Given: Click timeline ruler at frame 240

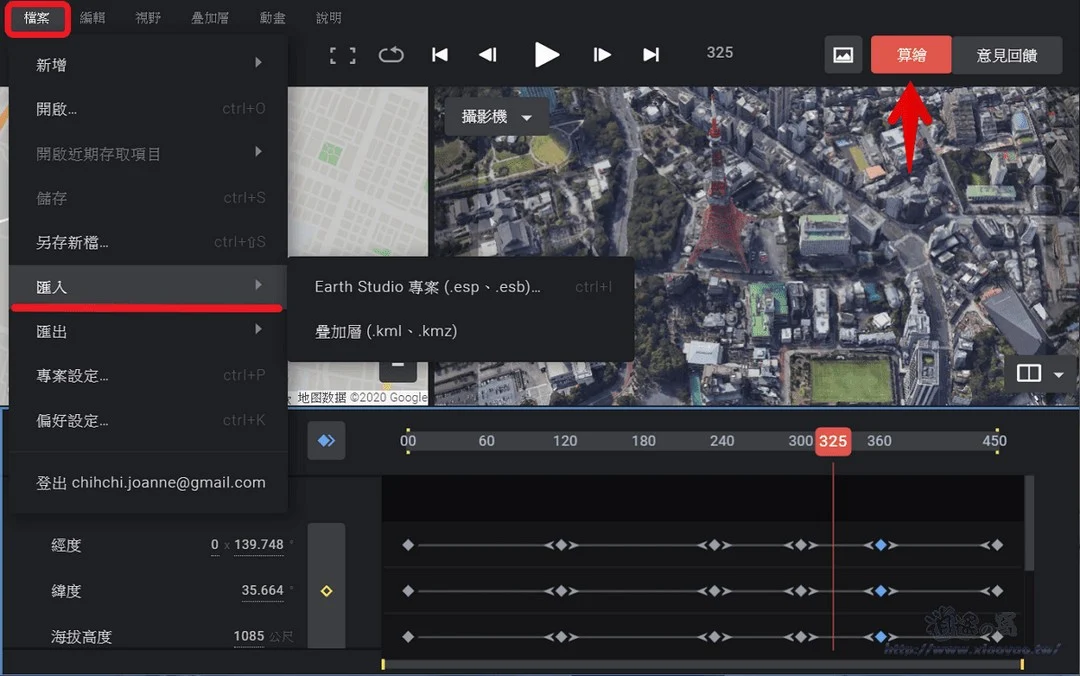Looking at the screenshot, I should (x=722, y=441).
